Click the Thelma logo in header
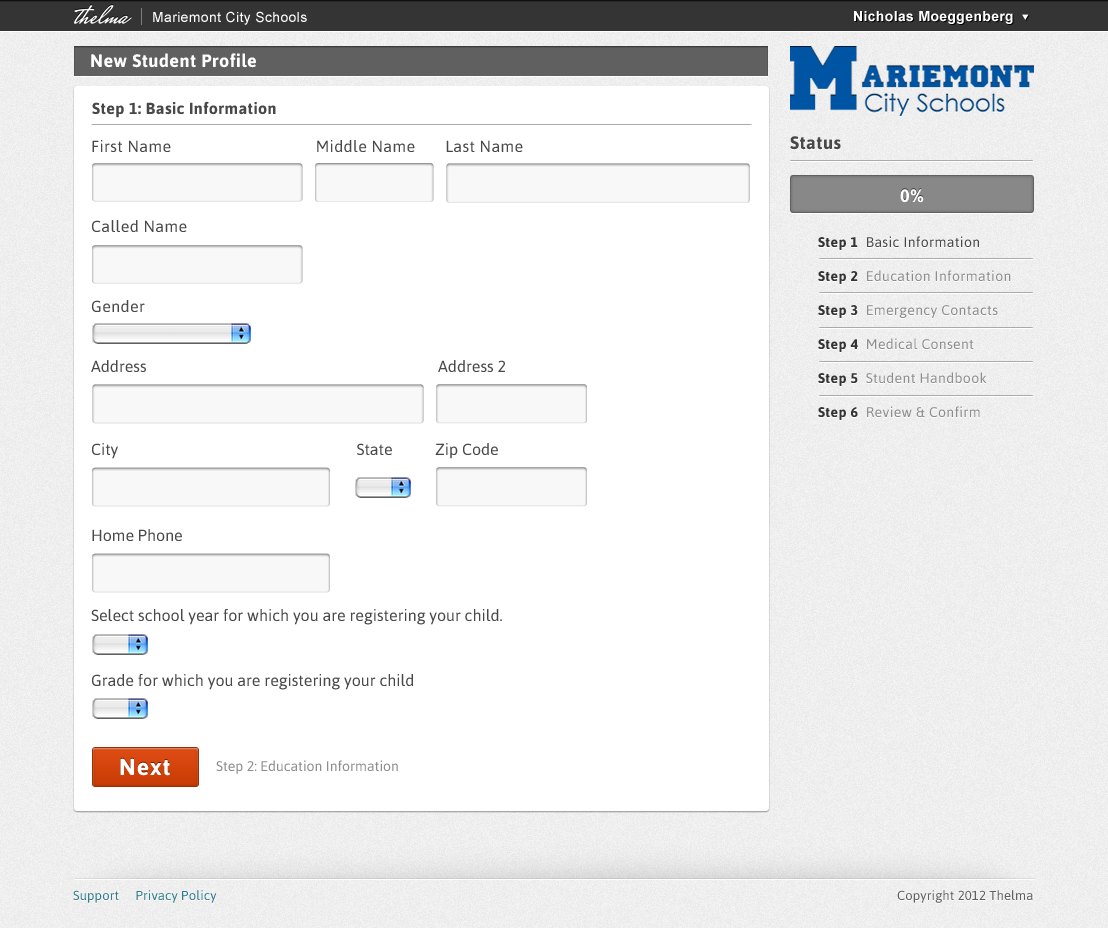 (x=102, y=16)
